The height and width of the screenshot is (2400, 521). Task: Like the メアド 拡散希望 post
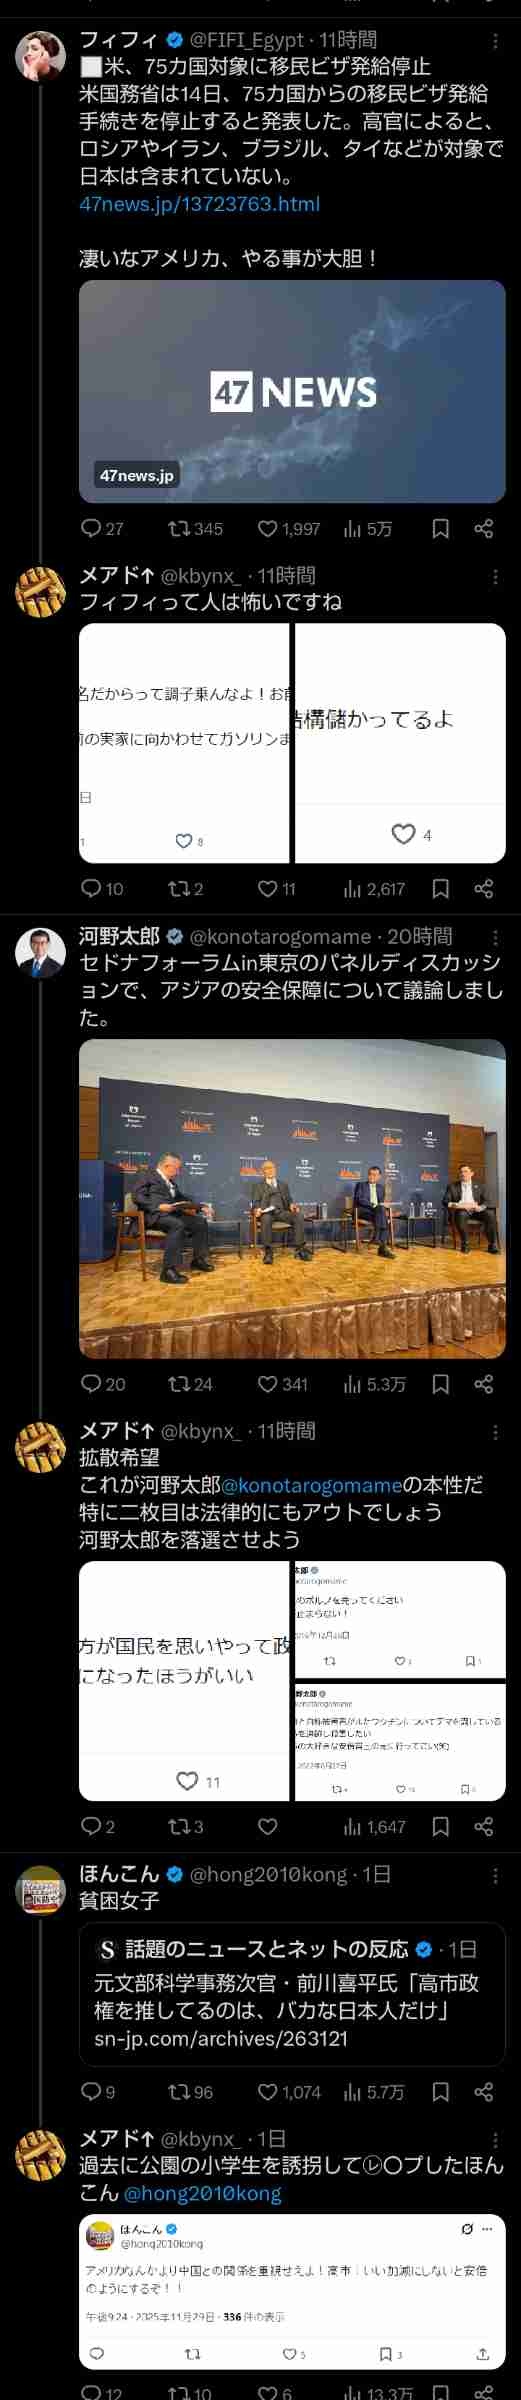point(267,1826)
